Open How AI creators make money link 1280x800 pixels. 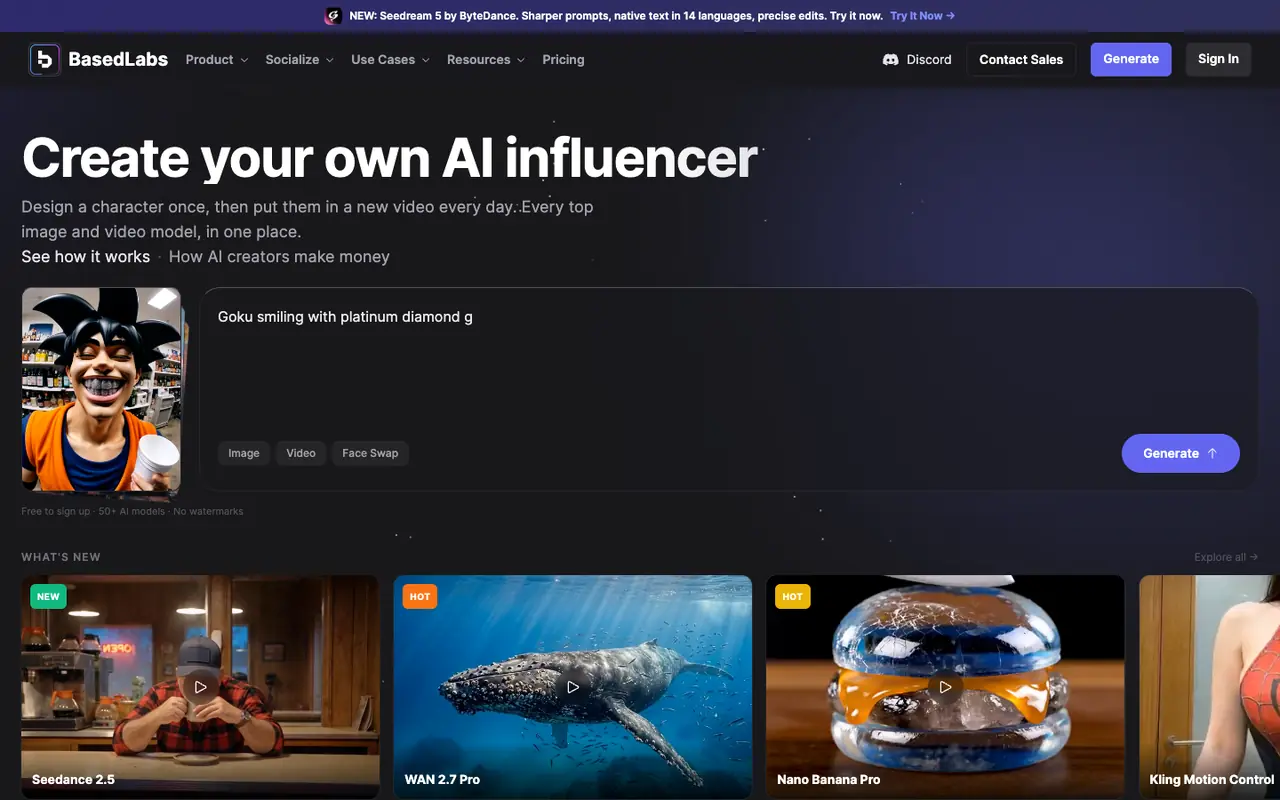(279, 257)
